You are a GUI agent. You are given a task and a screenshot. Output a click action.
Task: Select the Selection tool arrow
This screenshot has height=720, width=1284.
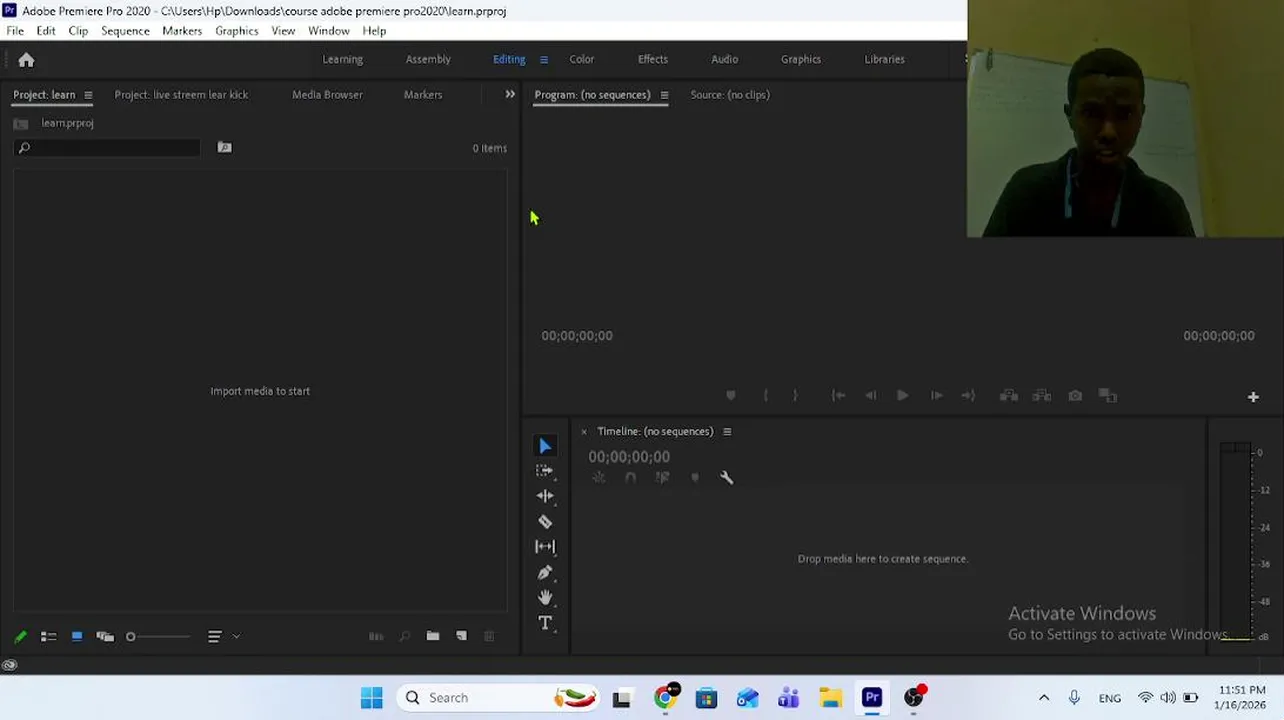tap(545, 446)
